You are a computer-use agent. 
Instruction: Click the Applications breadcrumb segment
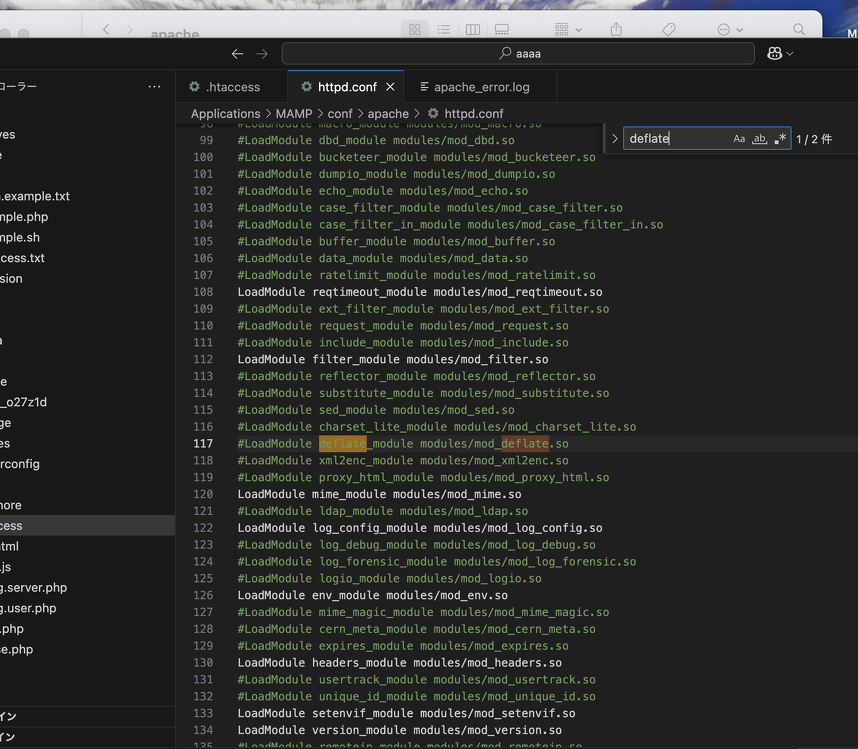click(225, 114)
